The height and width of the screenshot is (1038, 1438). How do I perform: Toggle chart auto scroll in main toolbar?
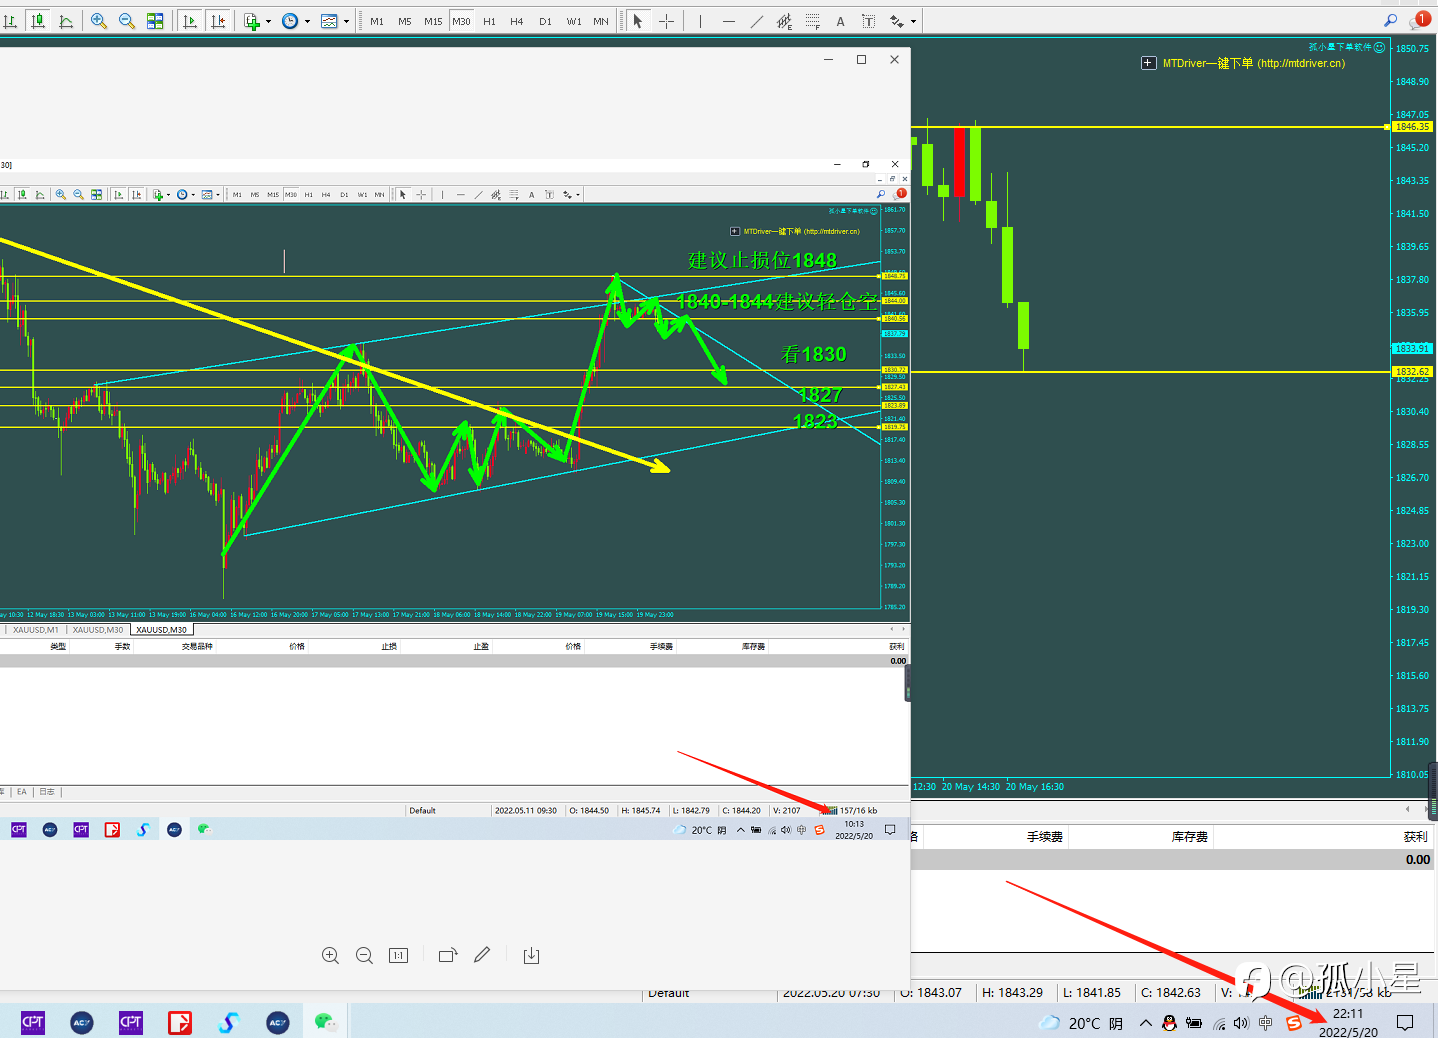190,21
